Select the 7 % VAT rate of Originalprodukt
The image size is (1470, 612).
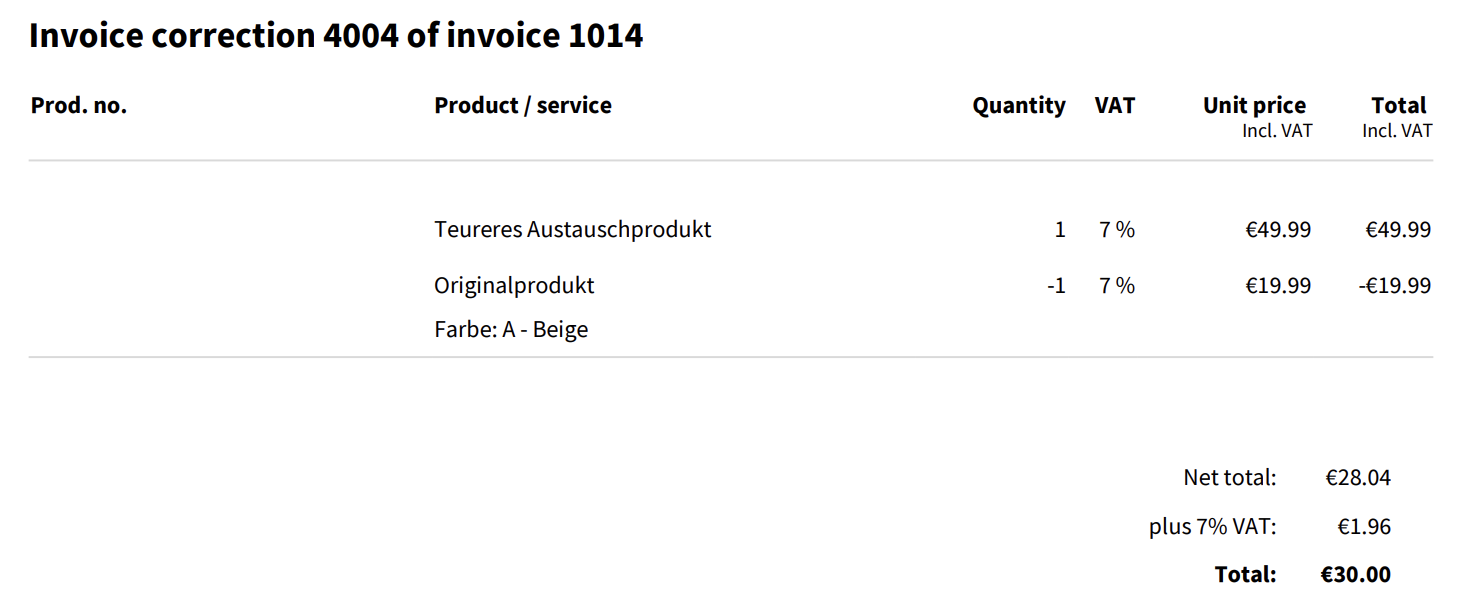click(1117, 286)
